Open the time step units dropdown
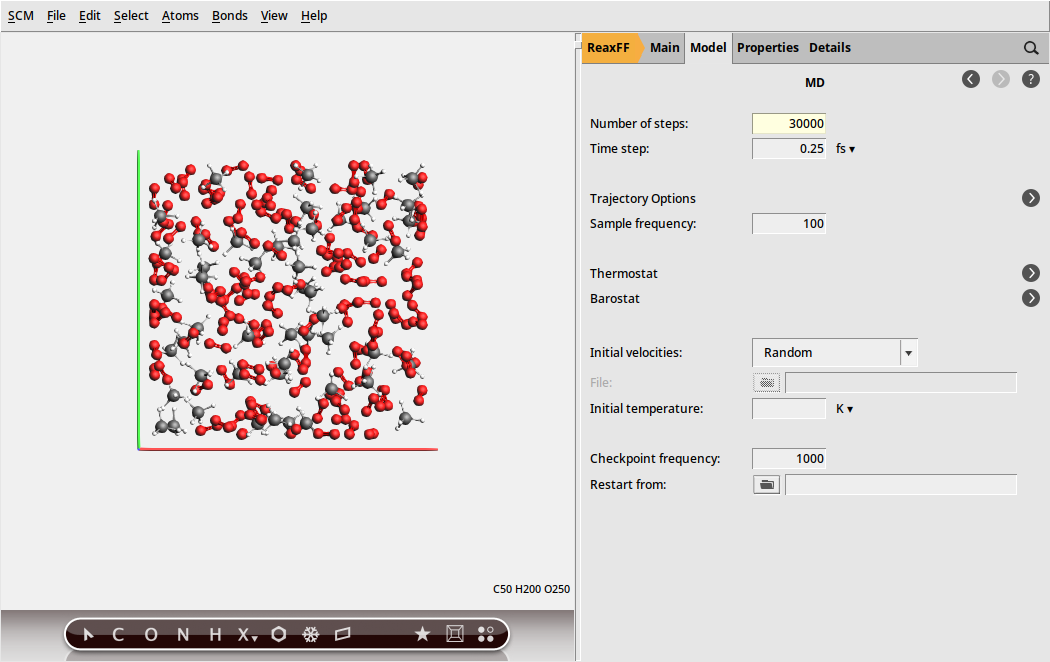 pos(845,147)
